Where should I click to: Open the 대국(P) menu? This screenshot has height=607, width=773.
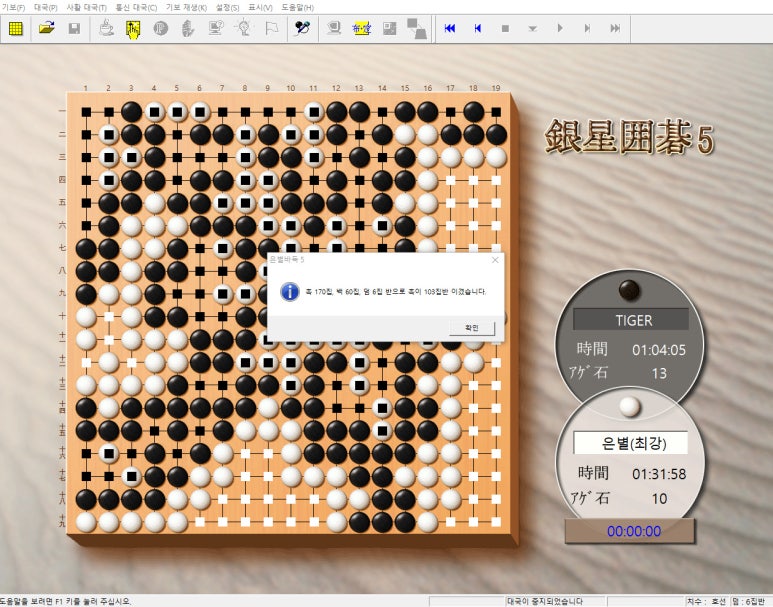[x=45, y=7]
